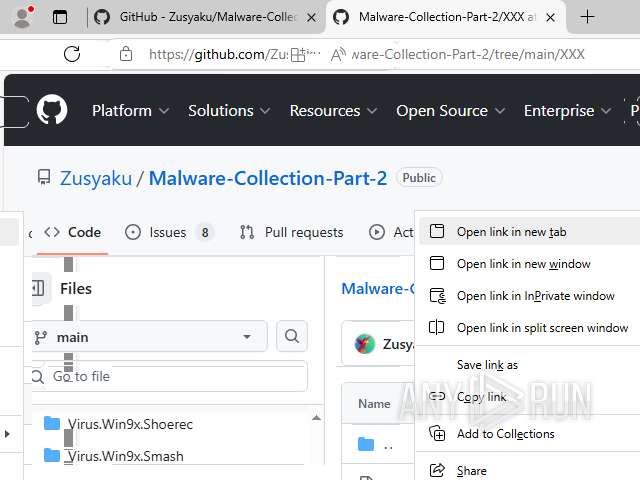Click the repository icon beside Zusyaku
Image resolution: width=640 pixels, height=480 pixels.
click(x=44, y=178)
